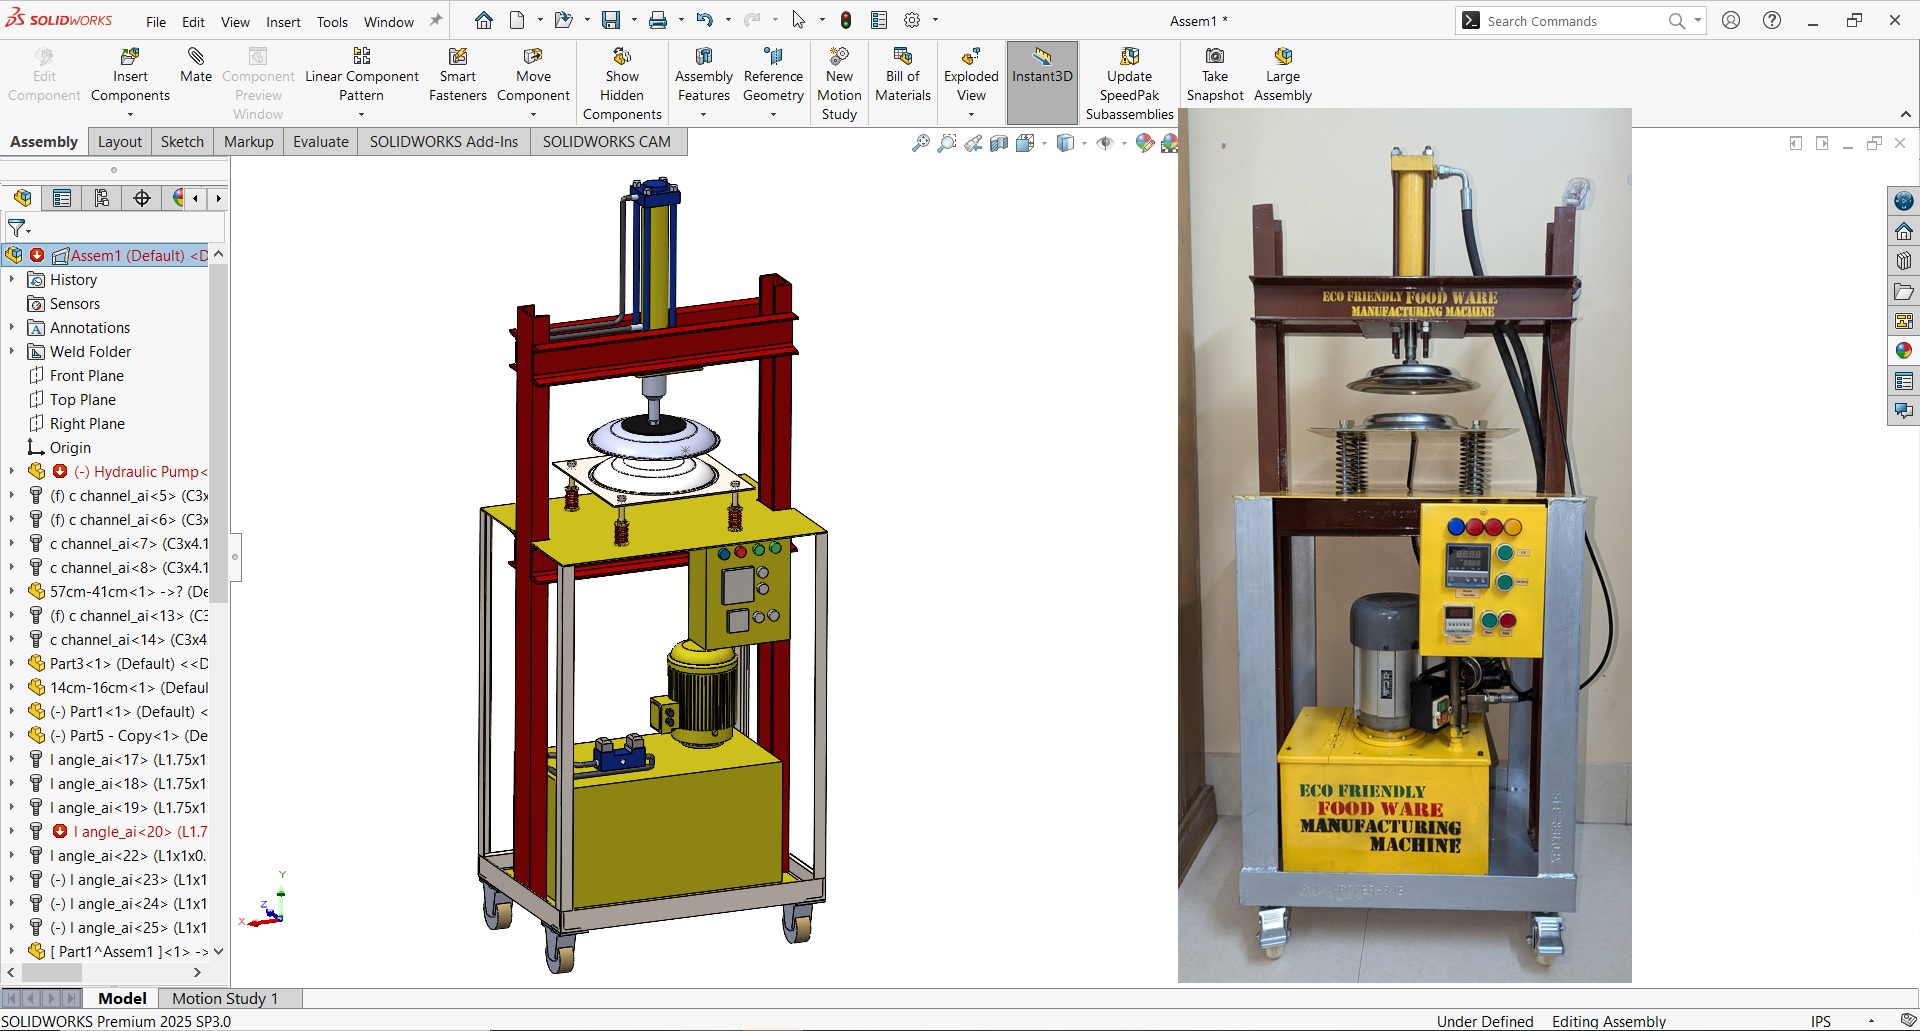The image size is (1920, 1031).
Task: Click the Zoom to Area icon
Action: pyautogui.click(x=947, y=144)
